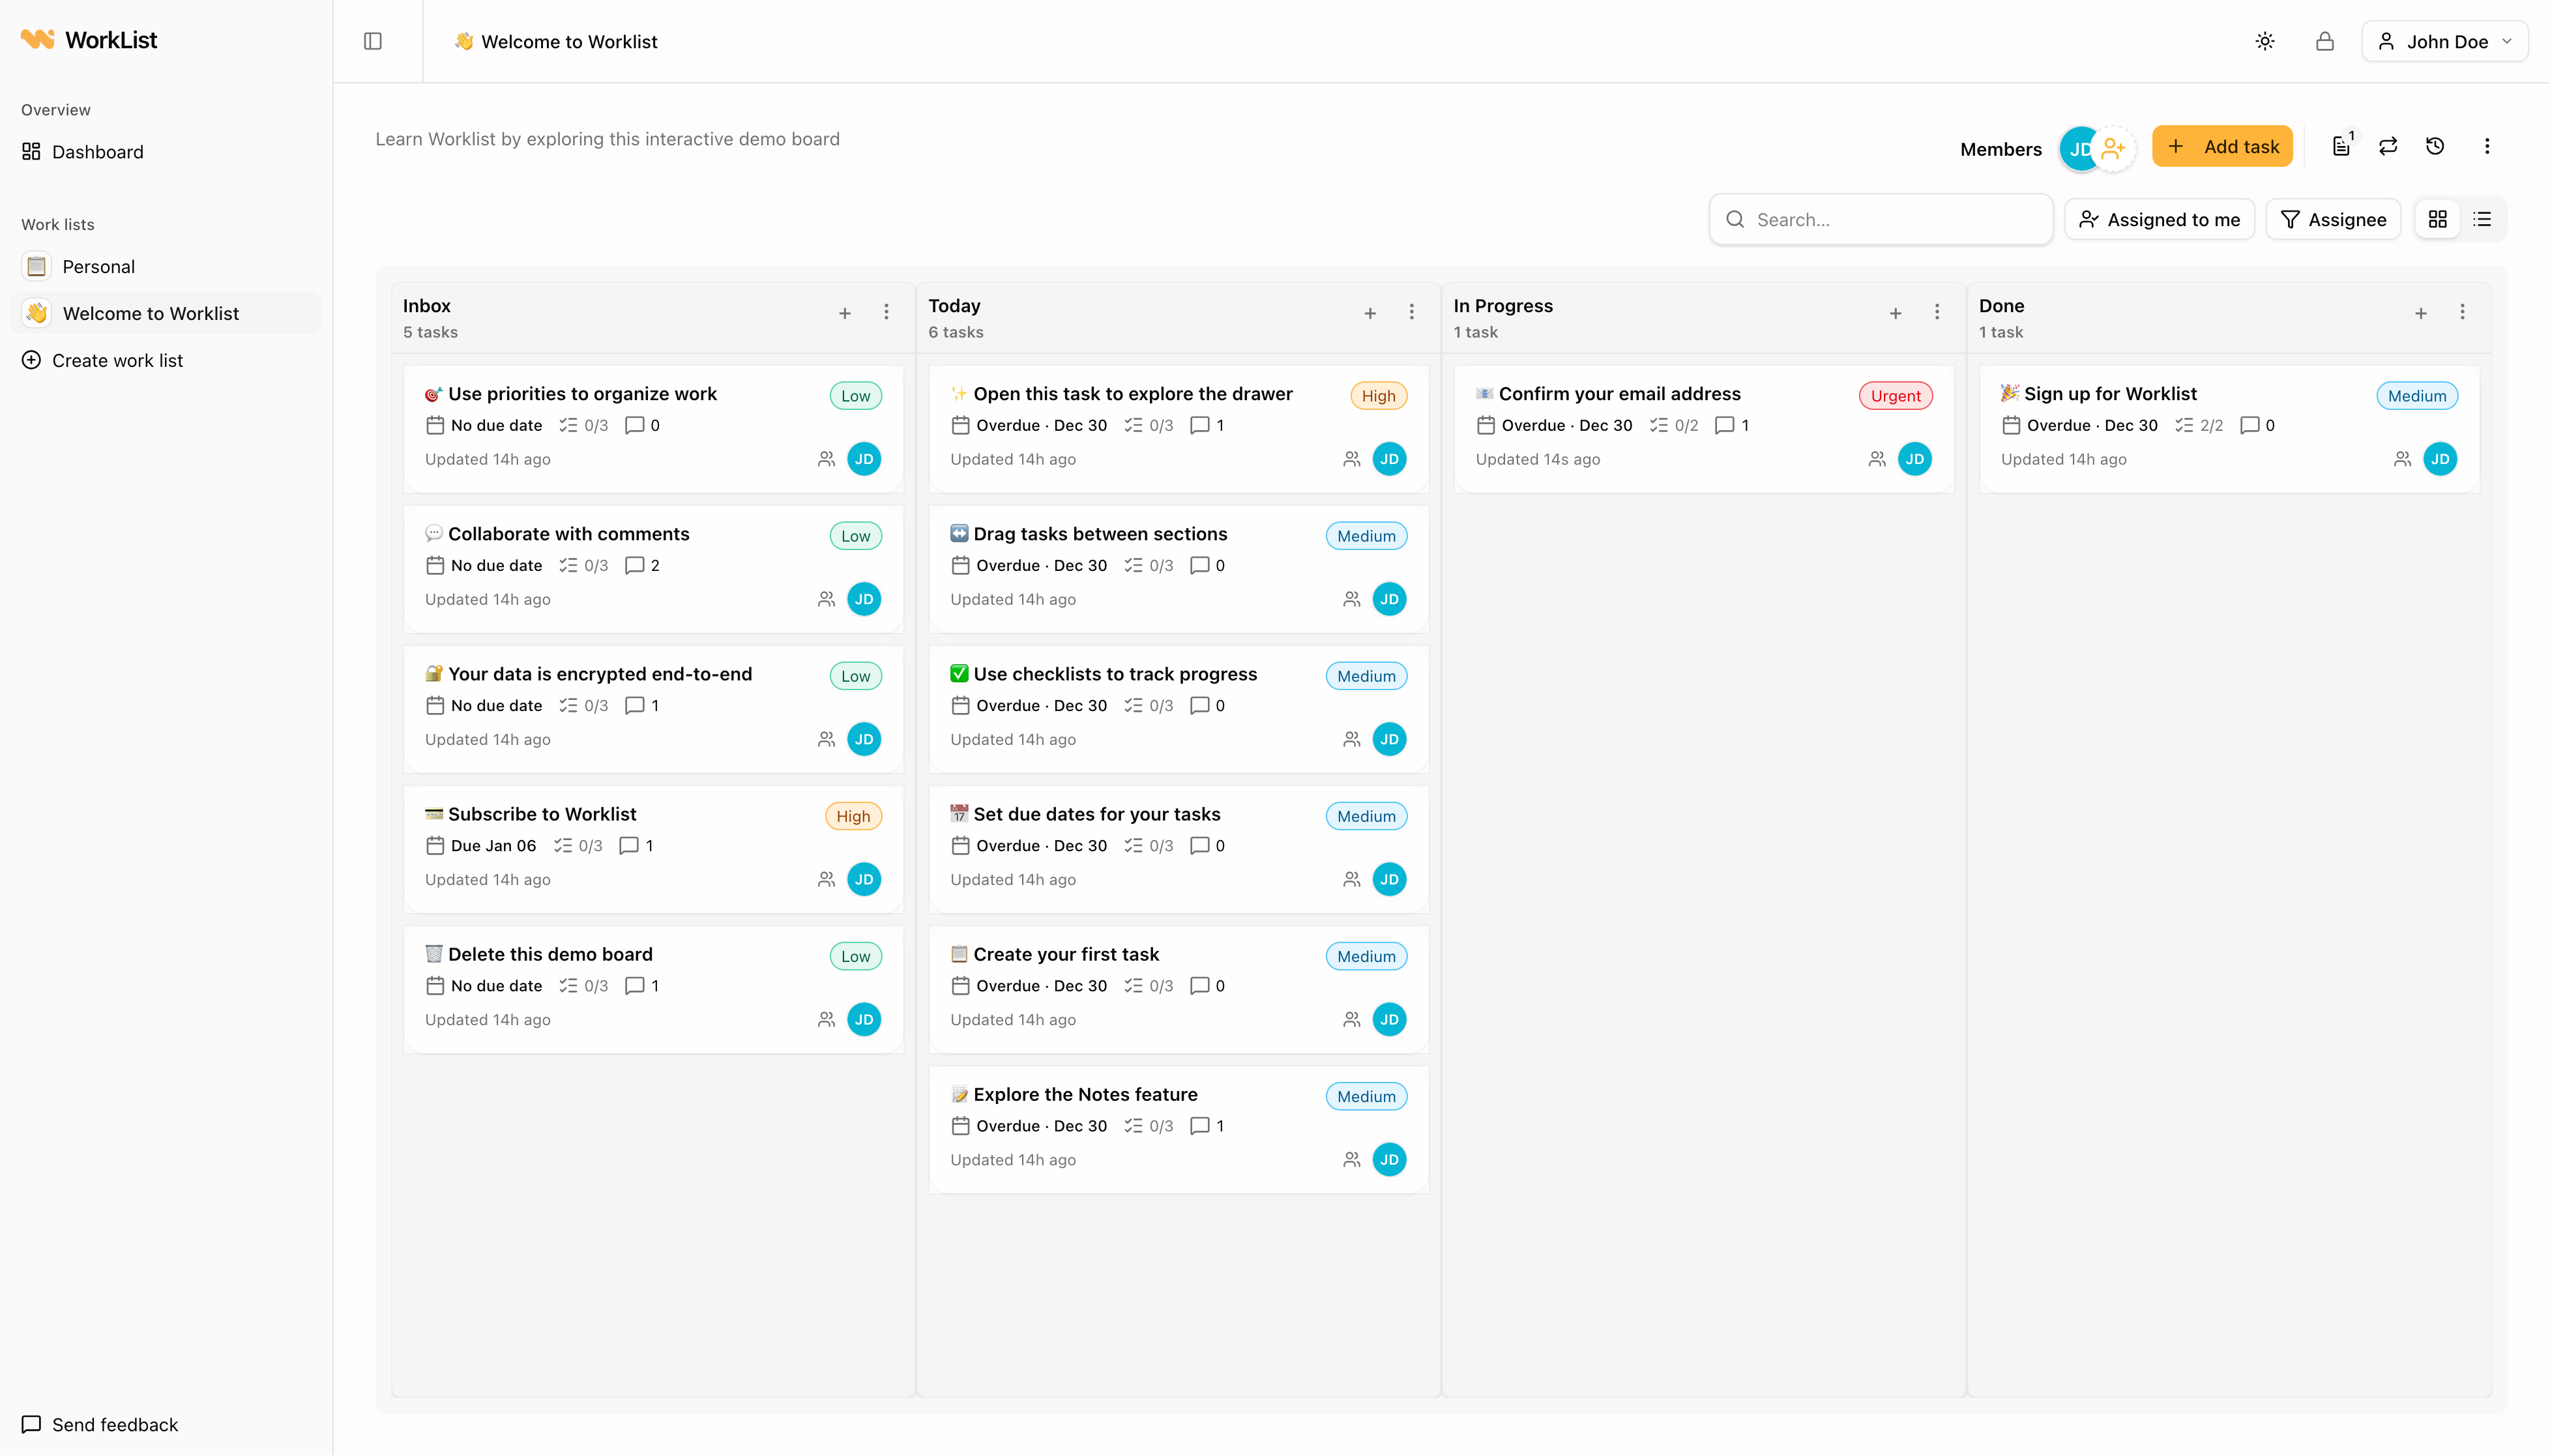The height and width of the screenshot is (1456, 2550).
Task: Keep board grid view selected
Action: [x=2438, y=218]
